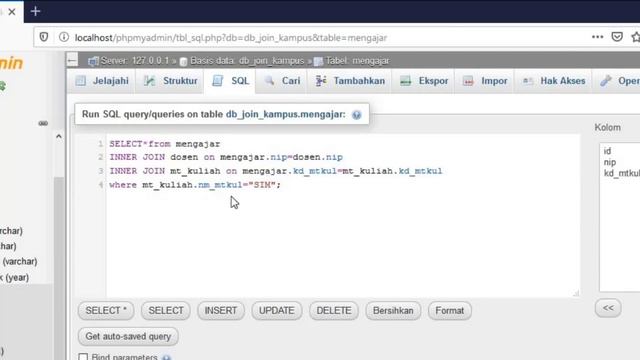Click Get auto-saved query button
Screen dimensions: 640x360
click(x=128, y=336)
